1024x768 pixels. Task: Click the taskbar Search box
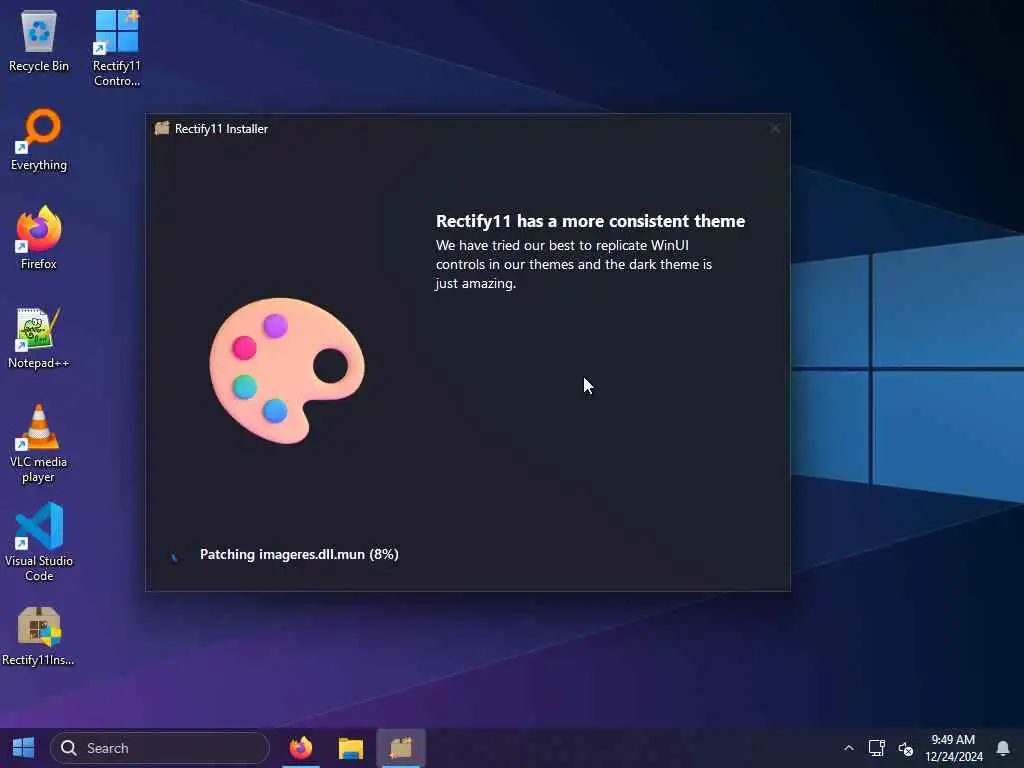pos(160,748)
